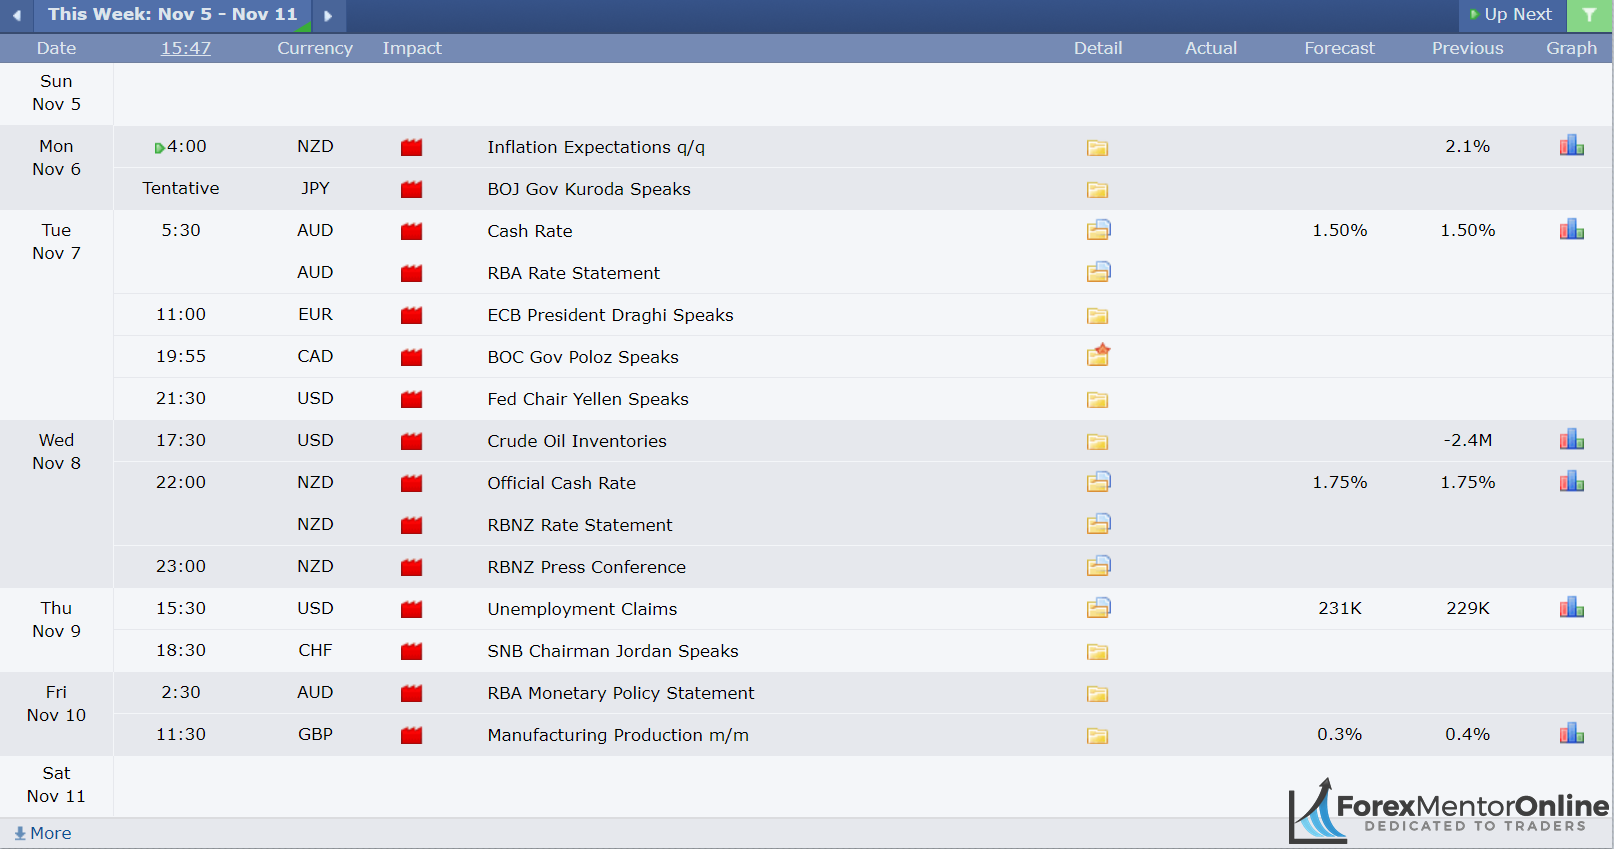Click red impact icon for Fed Chair Yellen Speaks

click(x=411, y=399)
